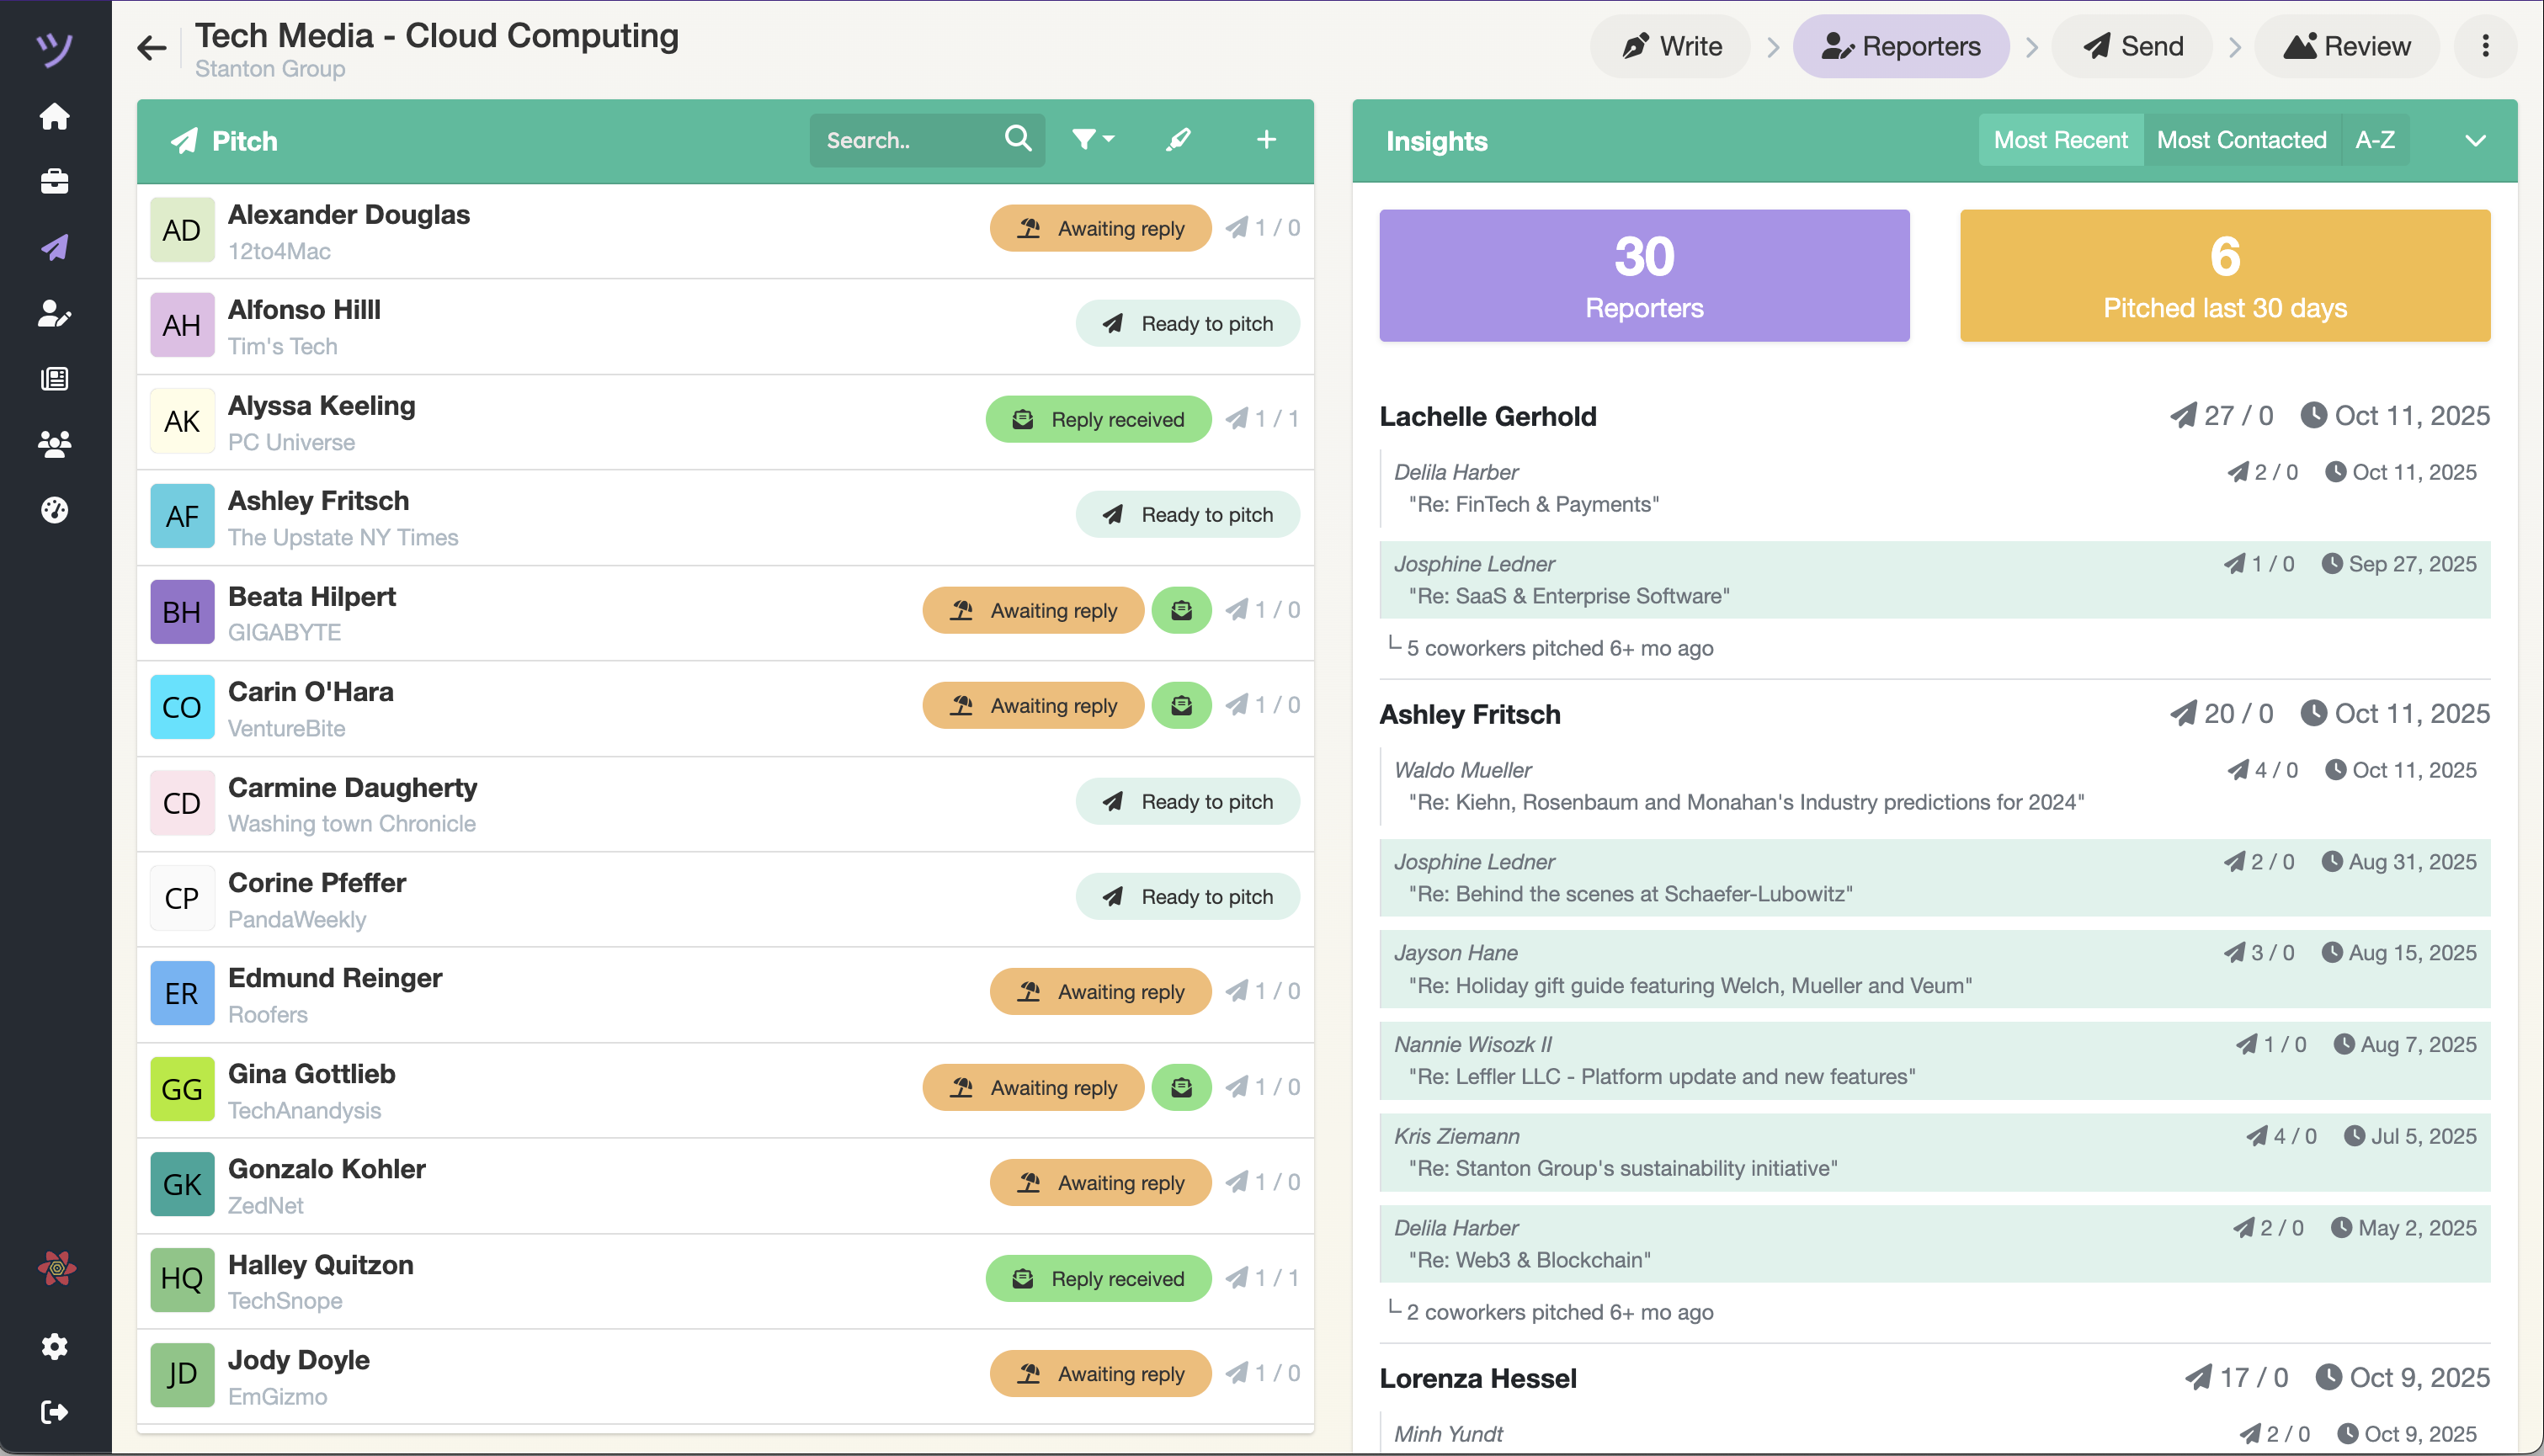Click the rocket icon in Pitch header

coord(1179,139)
